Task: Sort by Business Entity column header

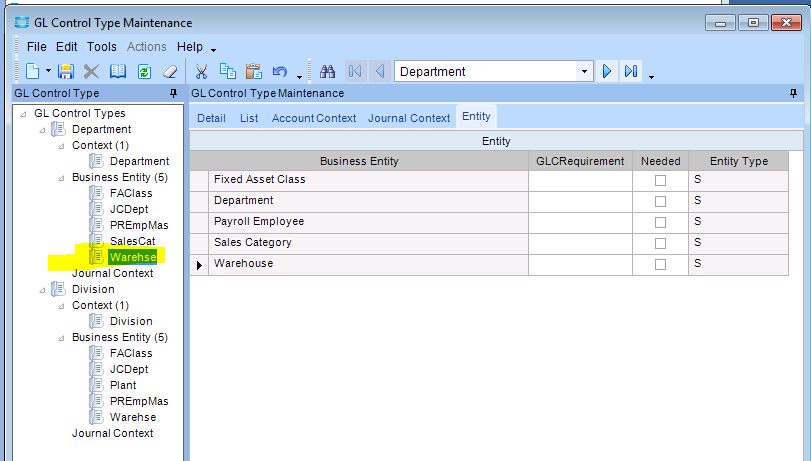Action: [359, 161]
